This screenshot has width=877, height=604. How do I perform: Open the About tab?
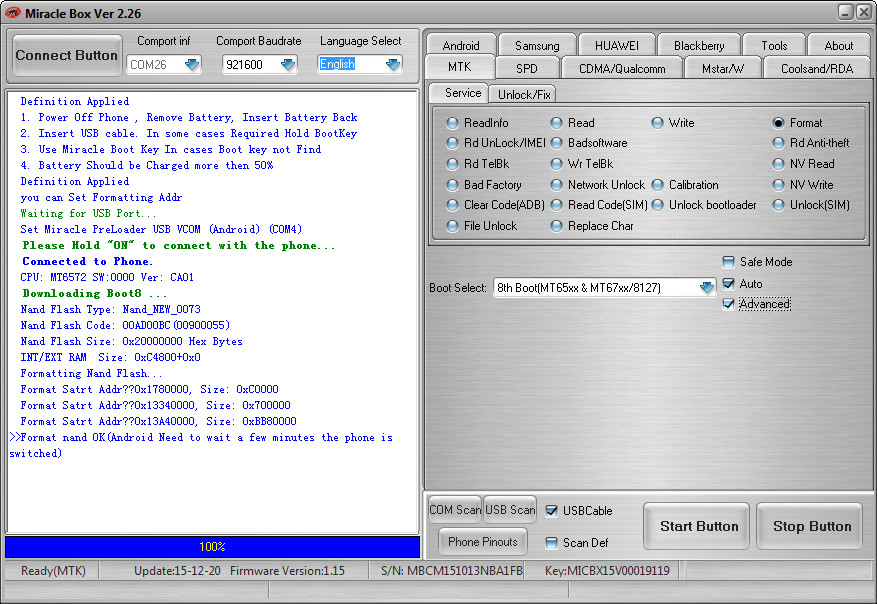pos(838,45)
